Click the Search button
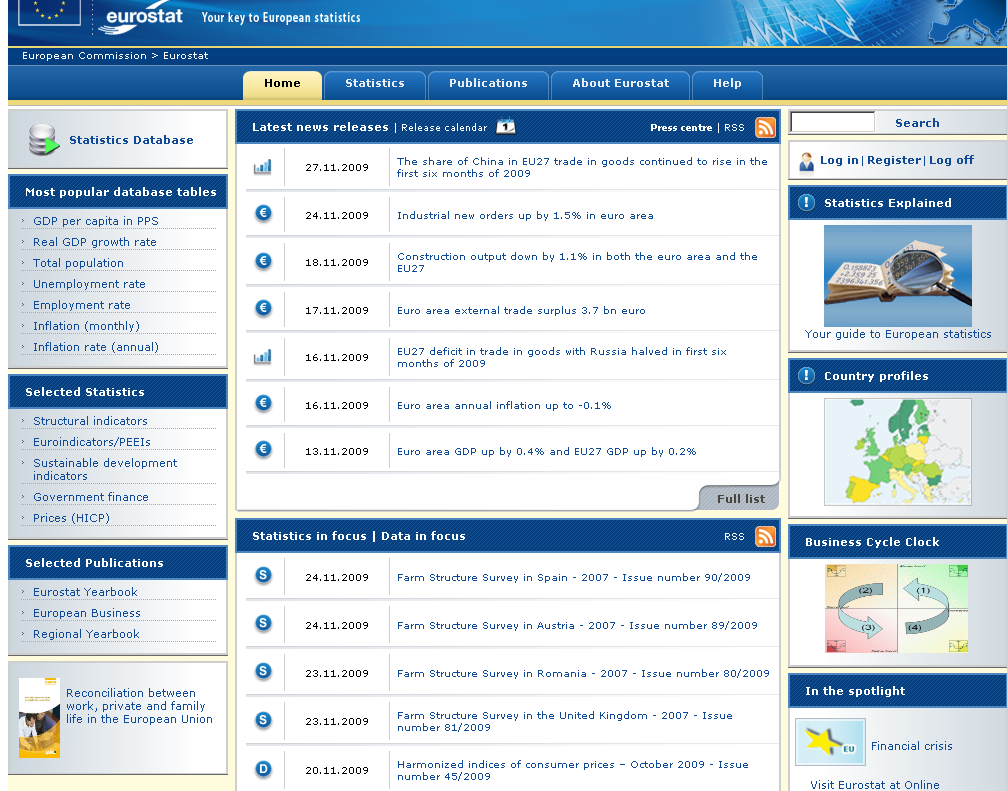 (x=917, y=123)
